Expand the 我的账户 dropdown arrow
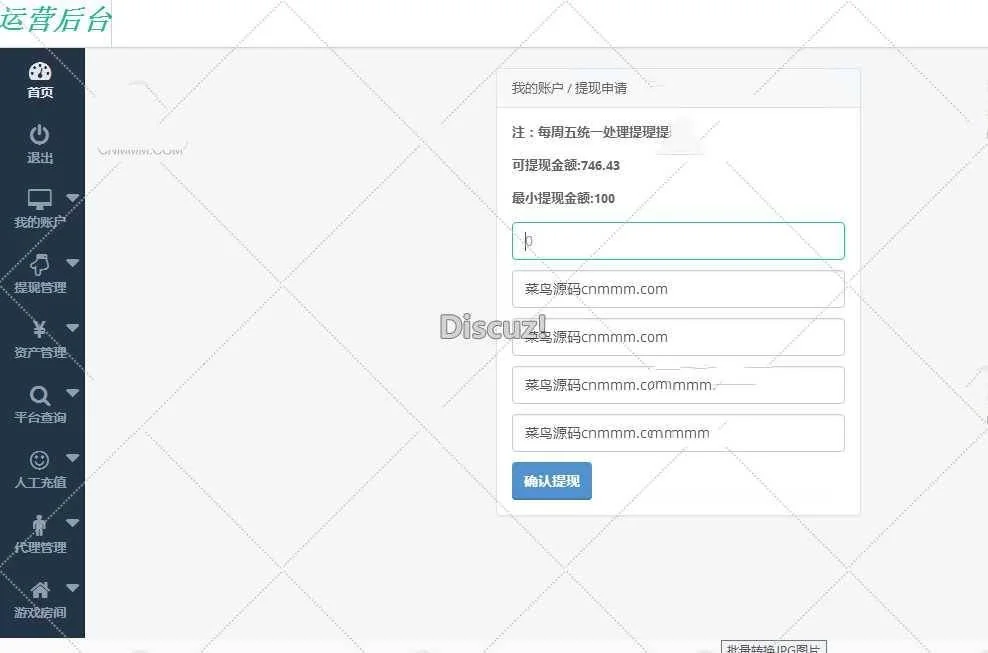 click(x=72, y=197)
